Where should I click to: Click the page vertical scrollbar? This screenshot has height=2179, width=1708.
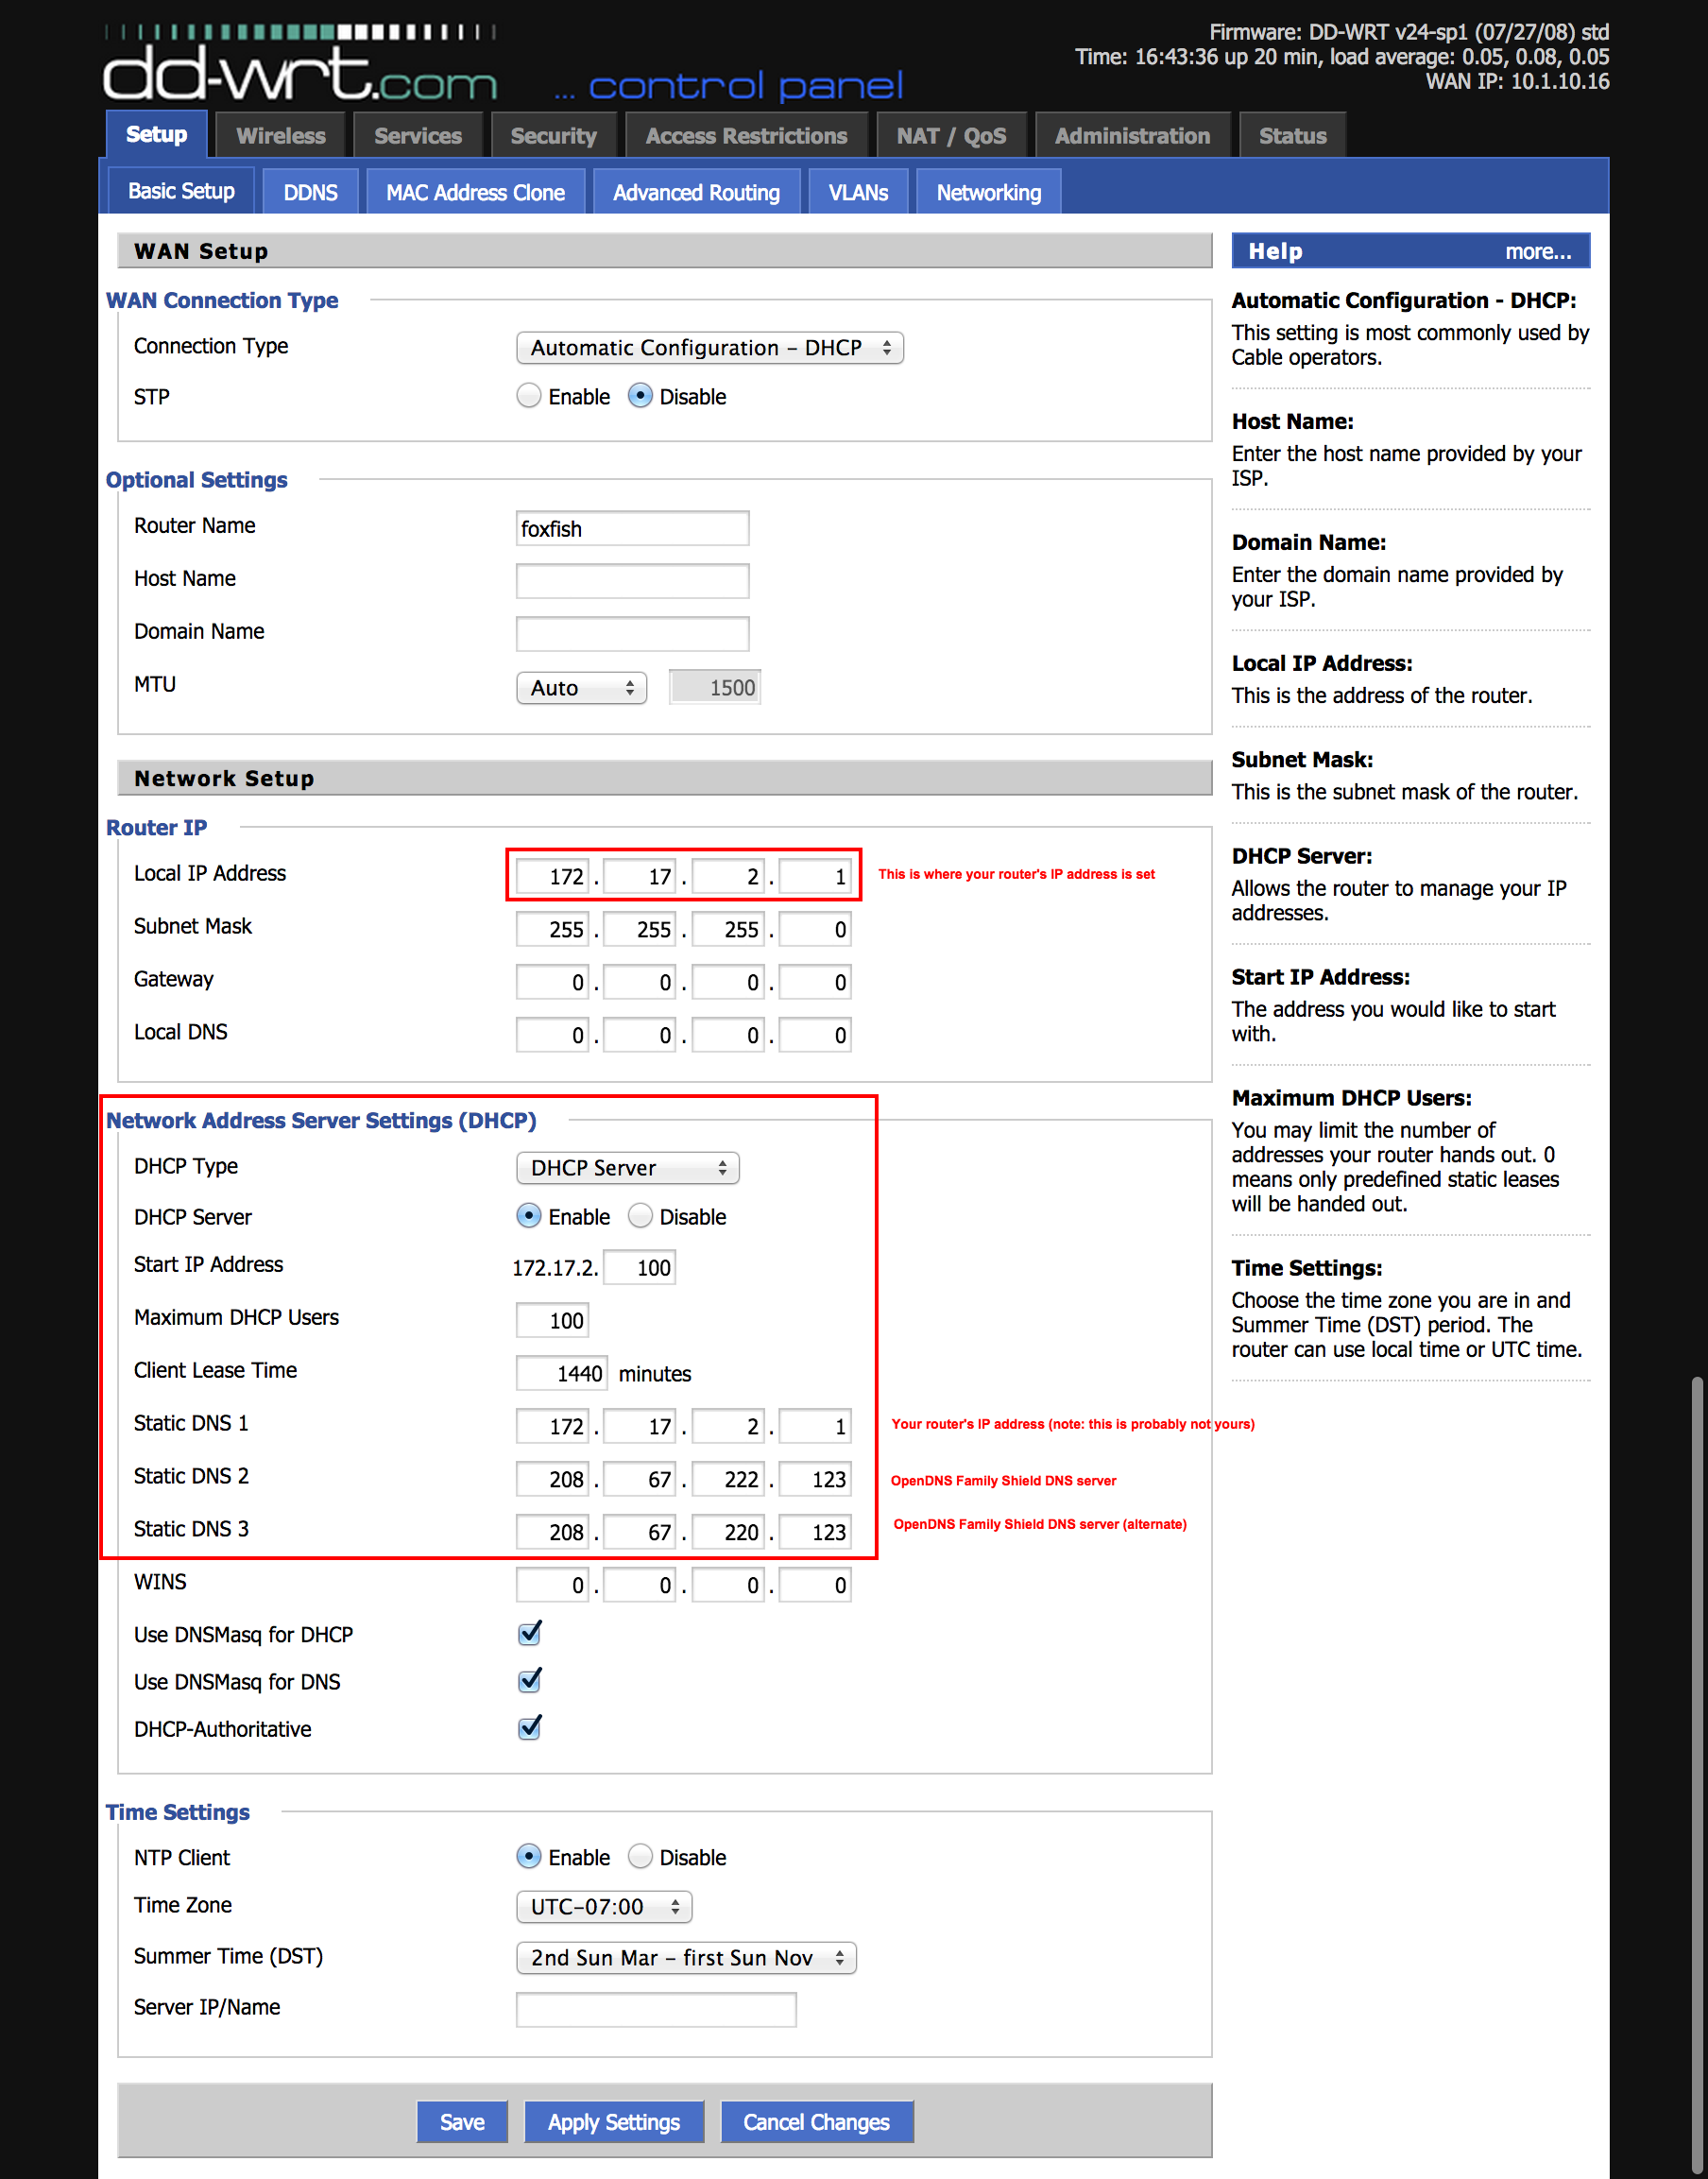click(1697, 1700)
